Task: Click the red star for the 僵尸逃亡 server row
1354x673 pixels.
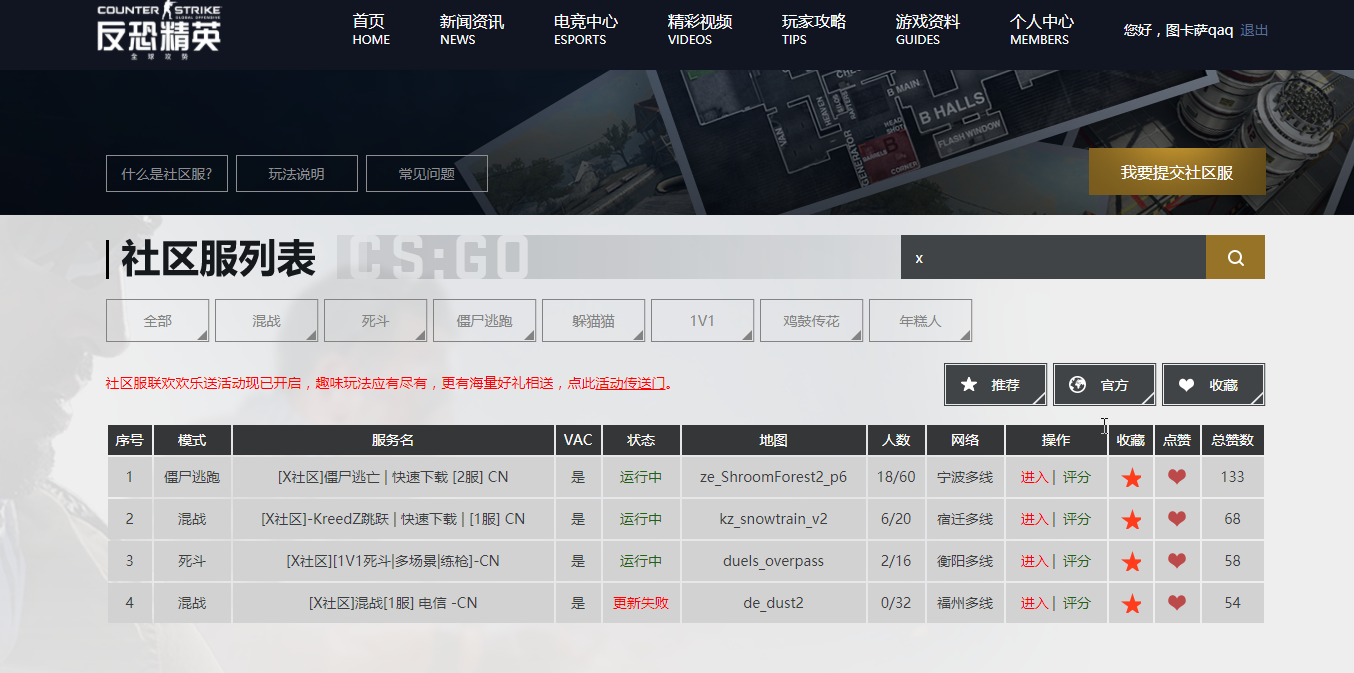Action: click(x=1131, y=477)
